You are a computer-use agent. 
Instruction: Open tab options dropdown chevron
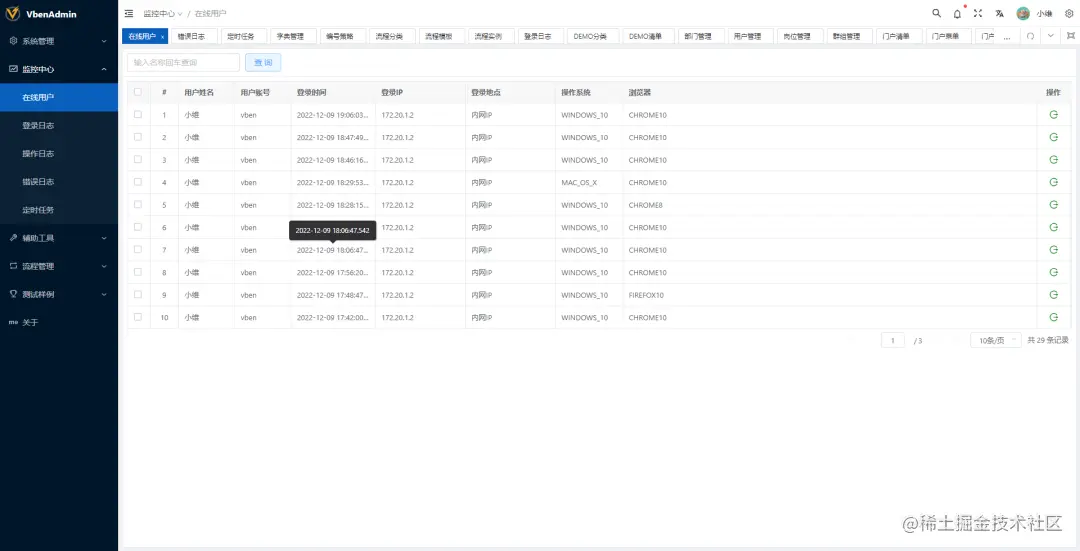click(x=1050, y=36)
